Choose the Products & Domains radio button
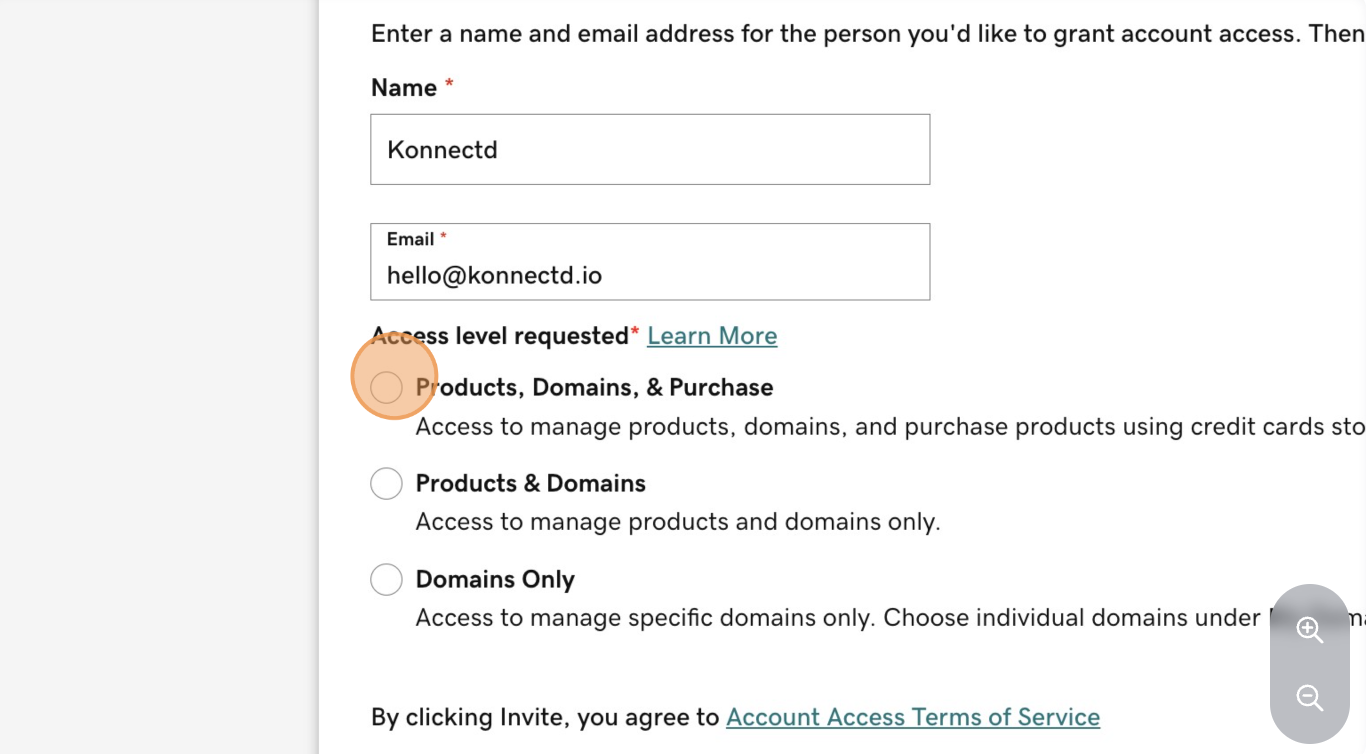Viewport: 1366px width, 754px height. click(386, 483)
